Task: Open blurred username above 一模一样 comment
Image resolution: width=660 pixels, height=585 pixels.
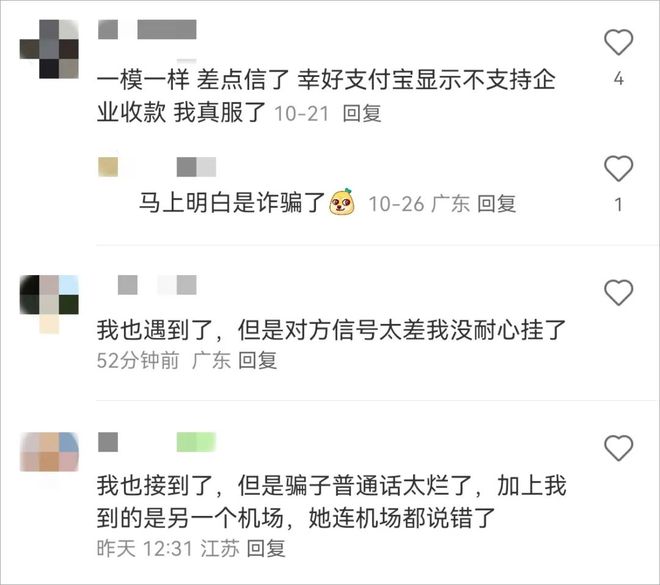Action: tap(147, 29)
